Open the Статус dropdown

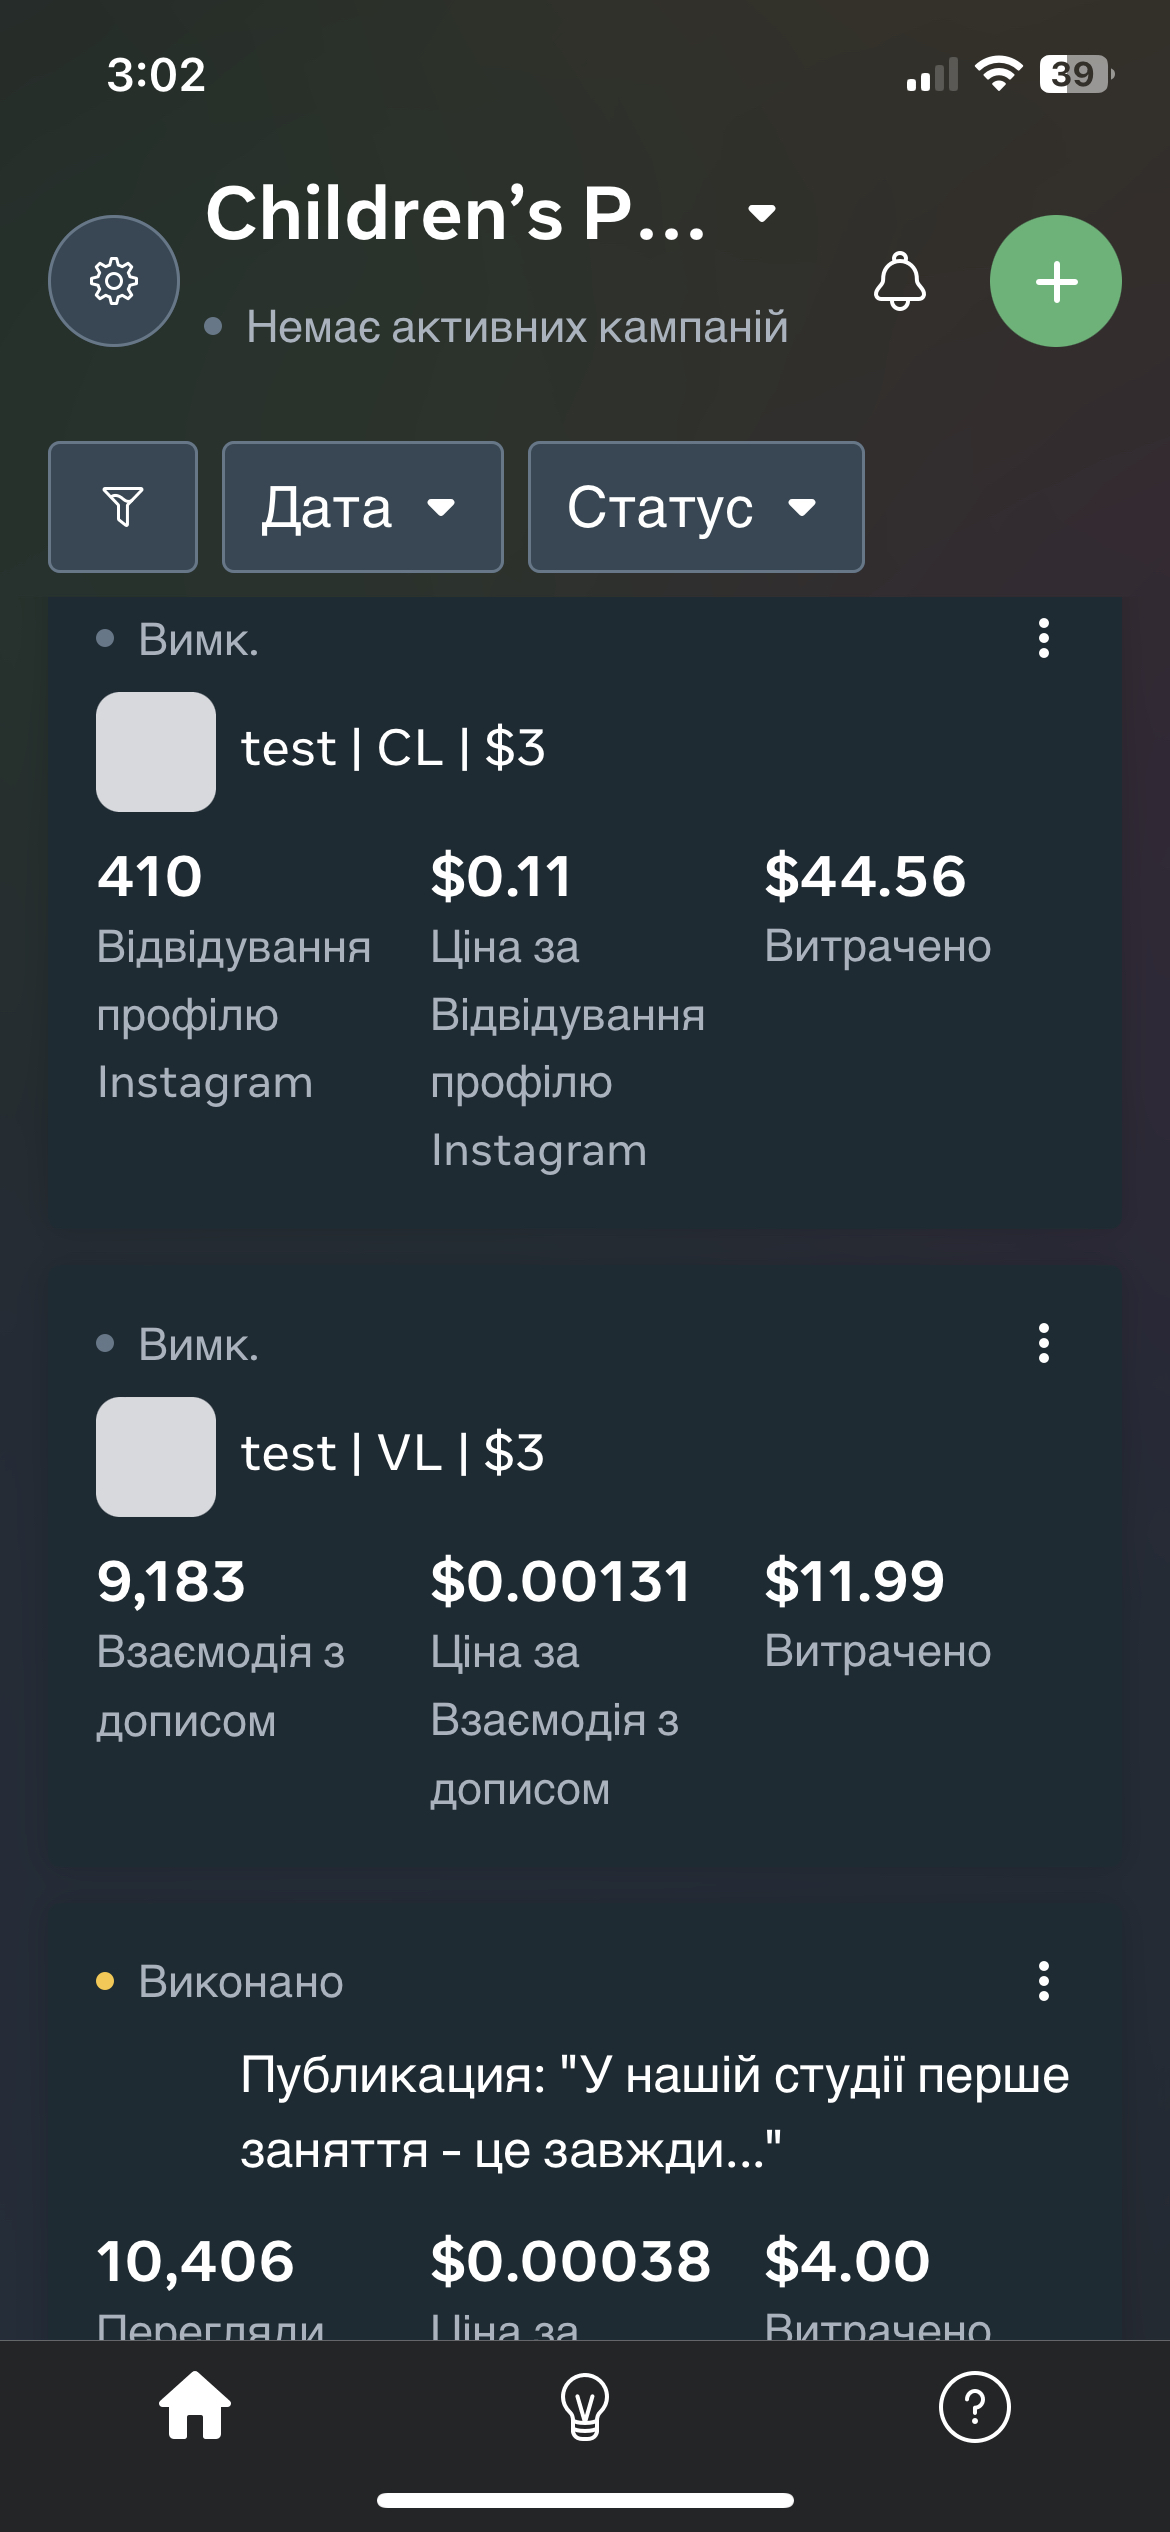click(x=695, y=507)
